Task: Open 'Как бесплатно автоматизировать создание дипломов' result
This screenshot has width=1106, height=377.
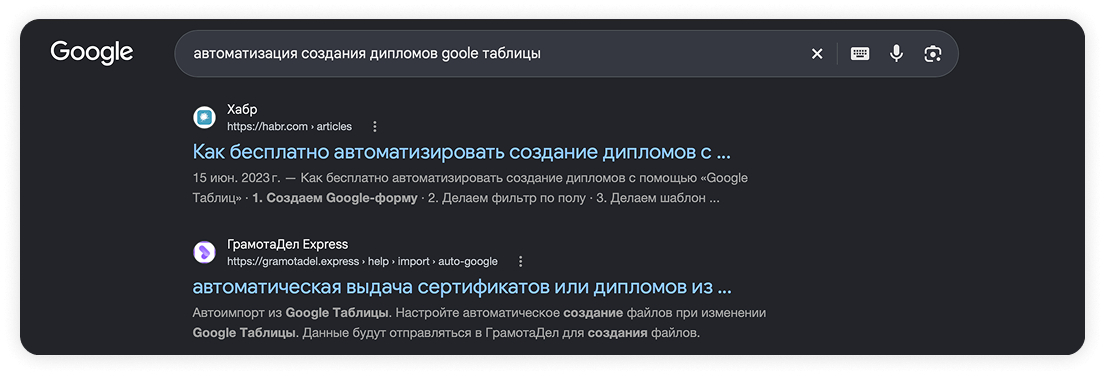Action: pos(462,152)
